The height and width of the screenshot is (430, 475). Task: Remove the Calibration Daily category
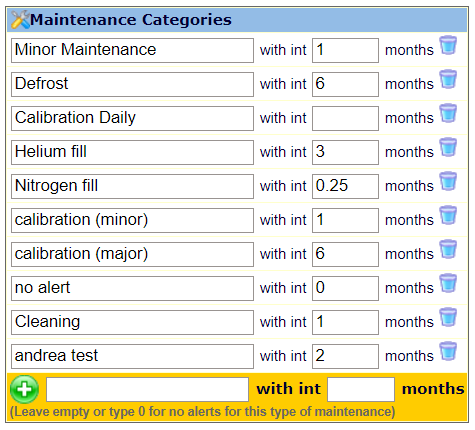[x=448, y=113]
